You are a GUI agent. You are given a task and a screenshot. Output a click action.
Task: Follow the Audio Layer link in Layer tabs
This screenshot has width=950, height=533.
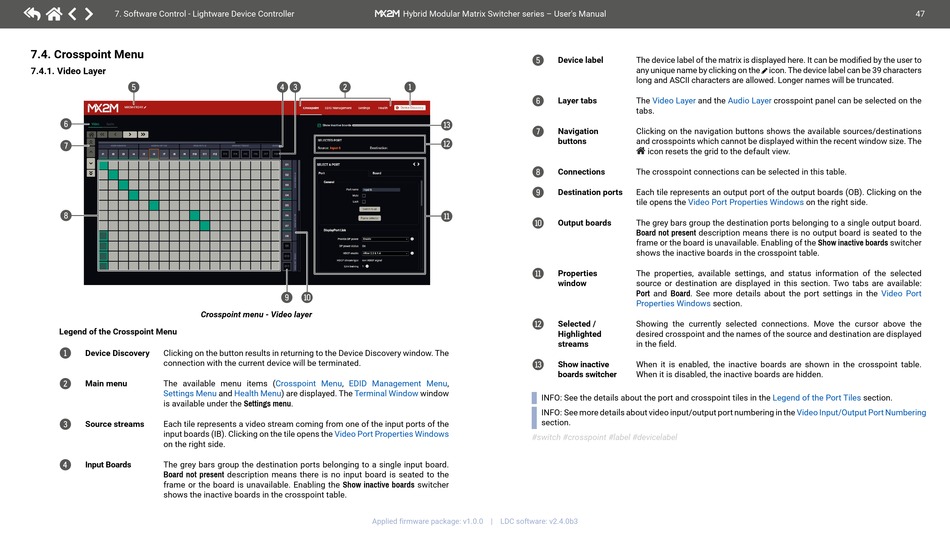coord(749,101)
